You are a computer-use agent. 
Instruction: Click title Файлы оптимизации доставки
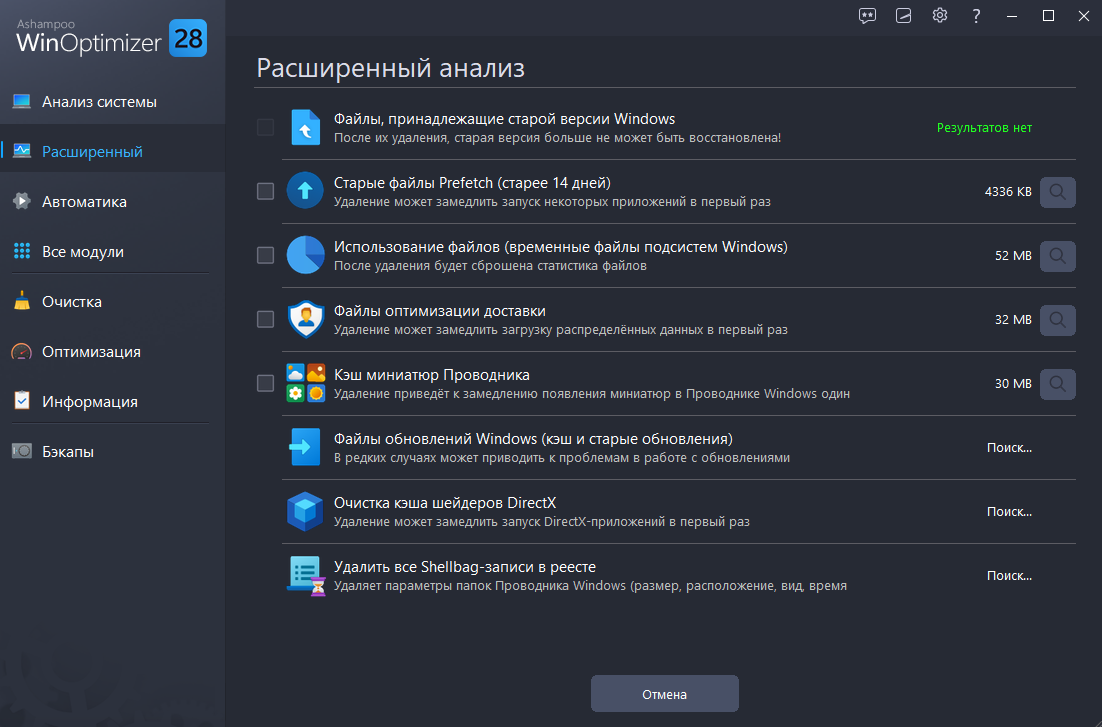(x=439, y=311)
